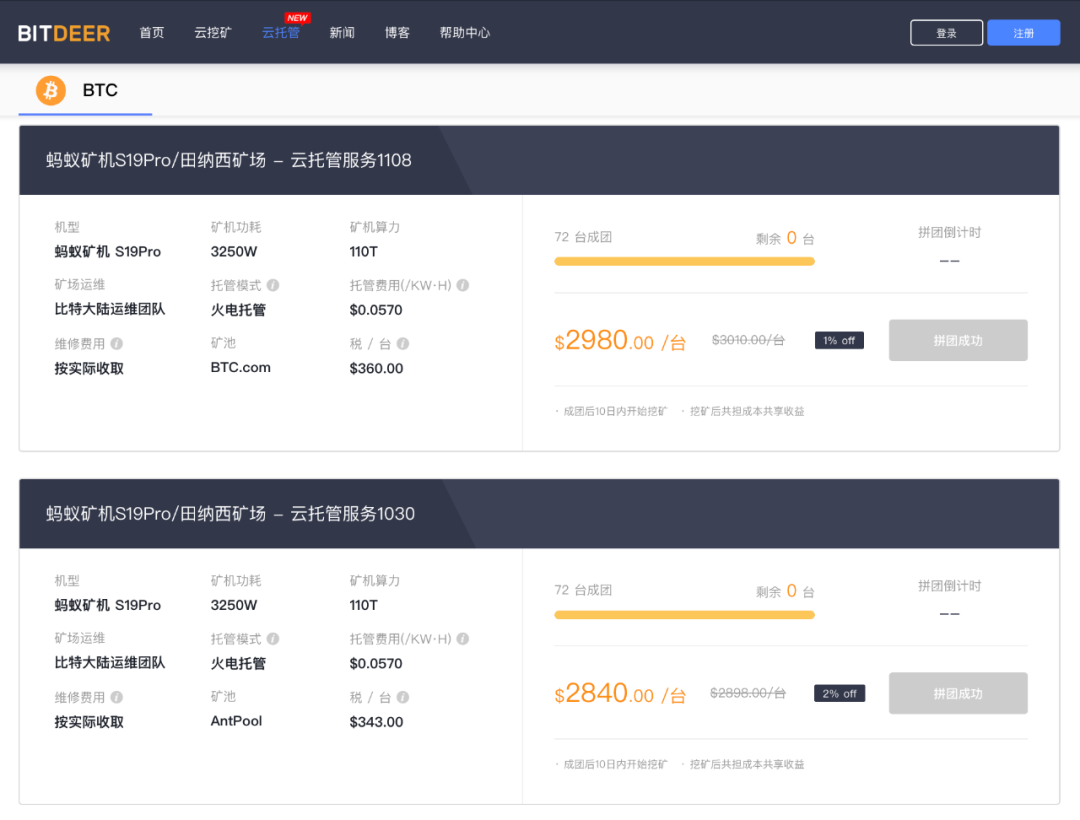
Task: Click 剩余 0 台 in service 1108
Action: (785, 238)
